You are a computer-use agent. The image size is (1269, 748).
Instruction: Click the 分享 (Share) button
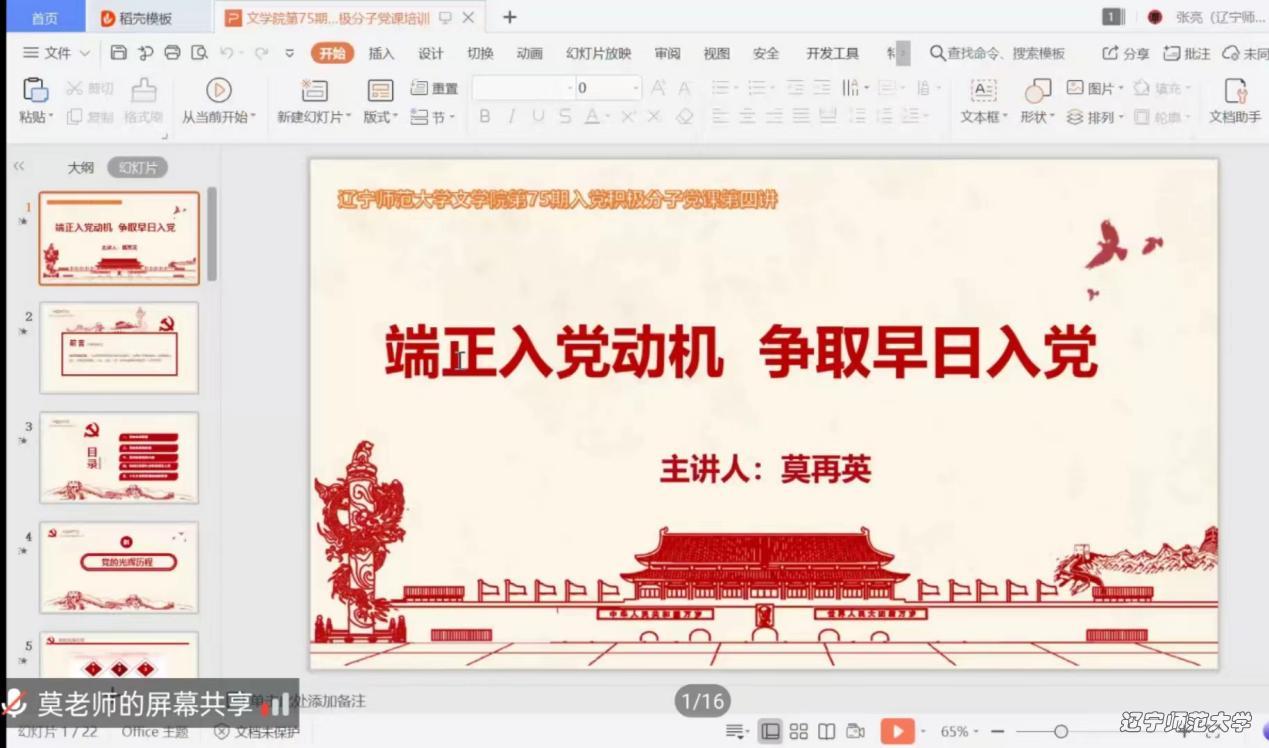click(x=1124, y=52)
